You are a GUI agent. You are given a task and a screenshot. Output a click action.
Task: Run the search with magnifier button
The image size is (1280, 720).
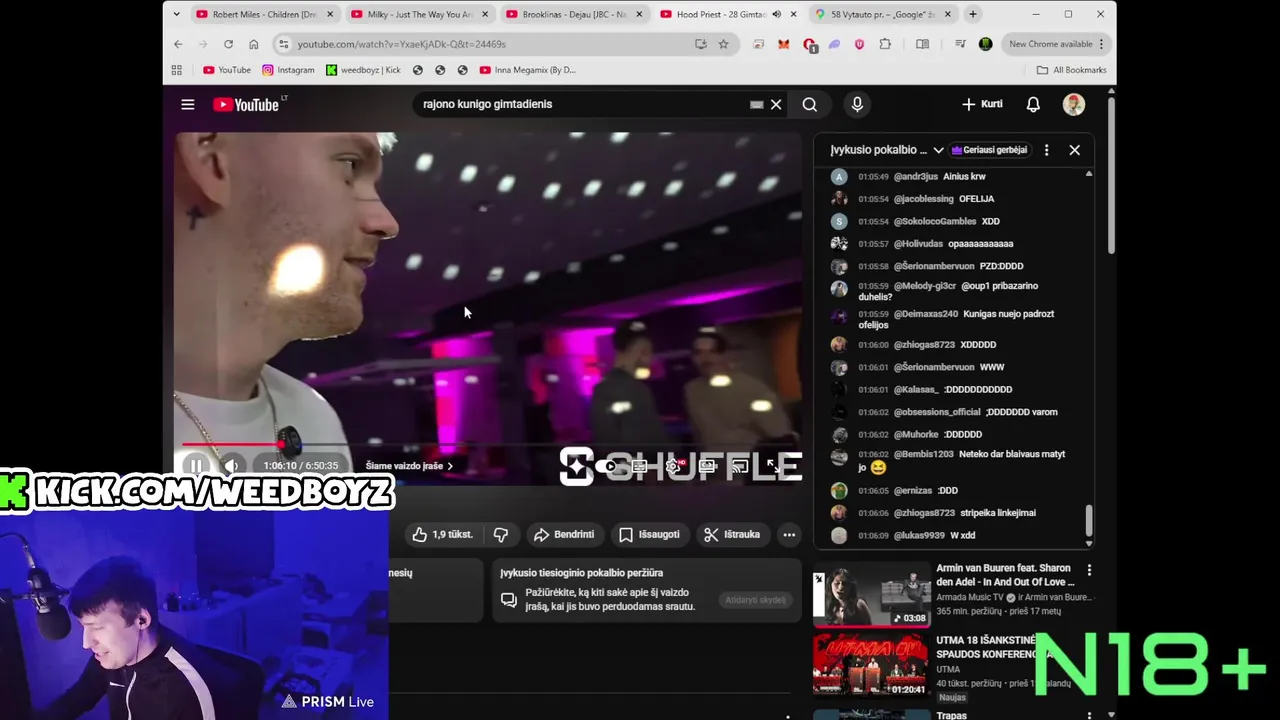(x=810, y=104)
